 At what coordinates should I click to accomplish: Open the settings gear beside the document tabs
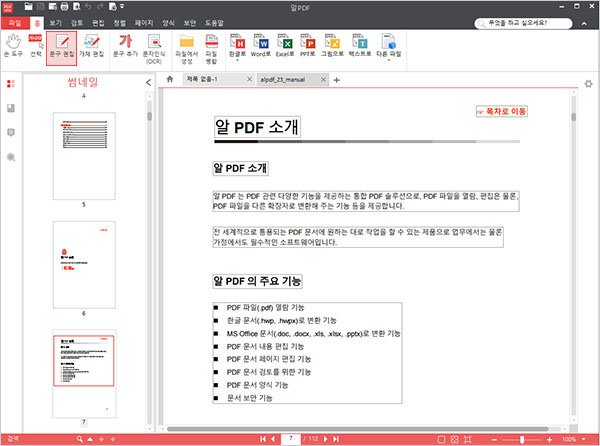589,83
